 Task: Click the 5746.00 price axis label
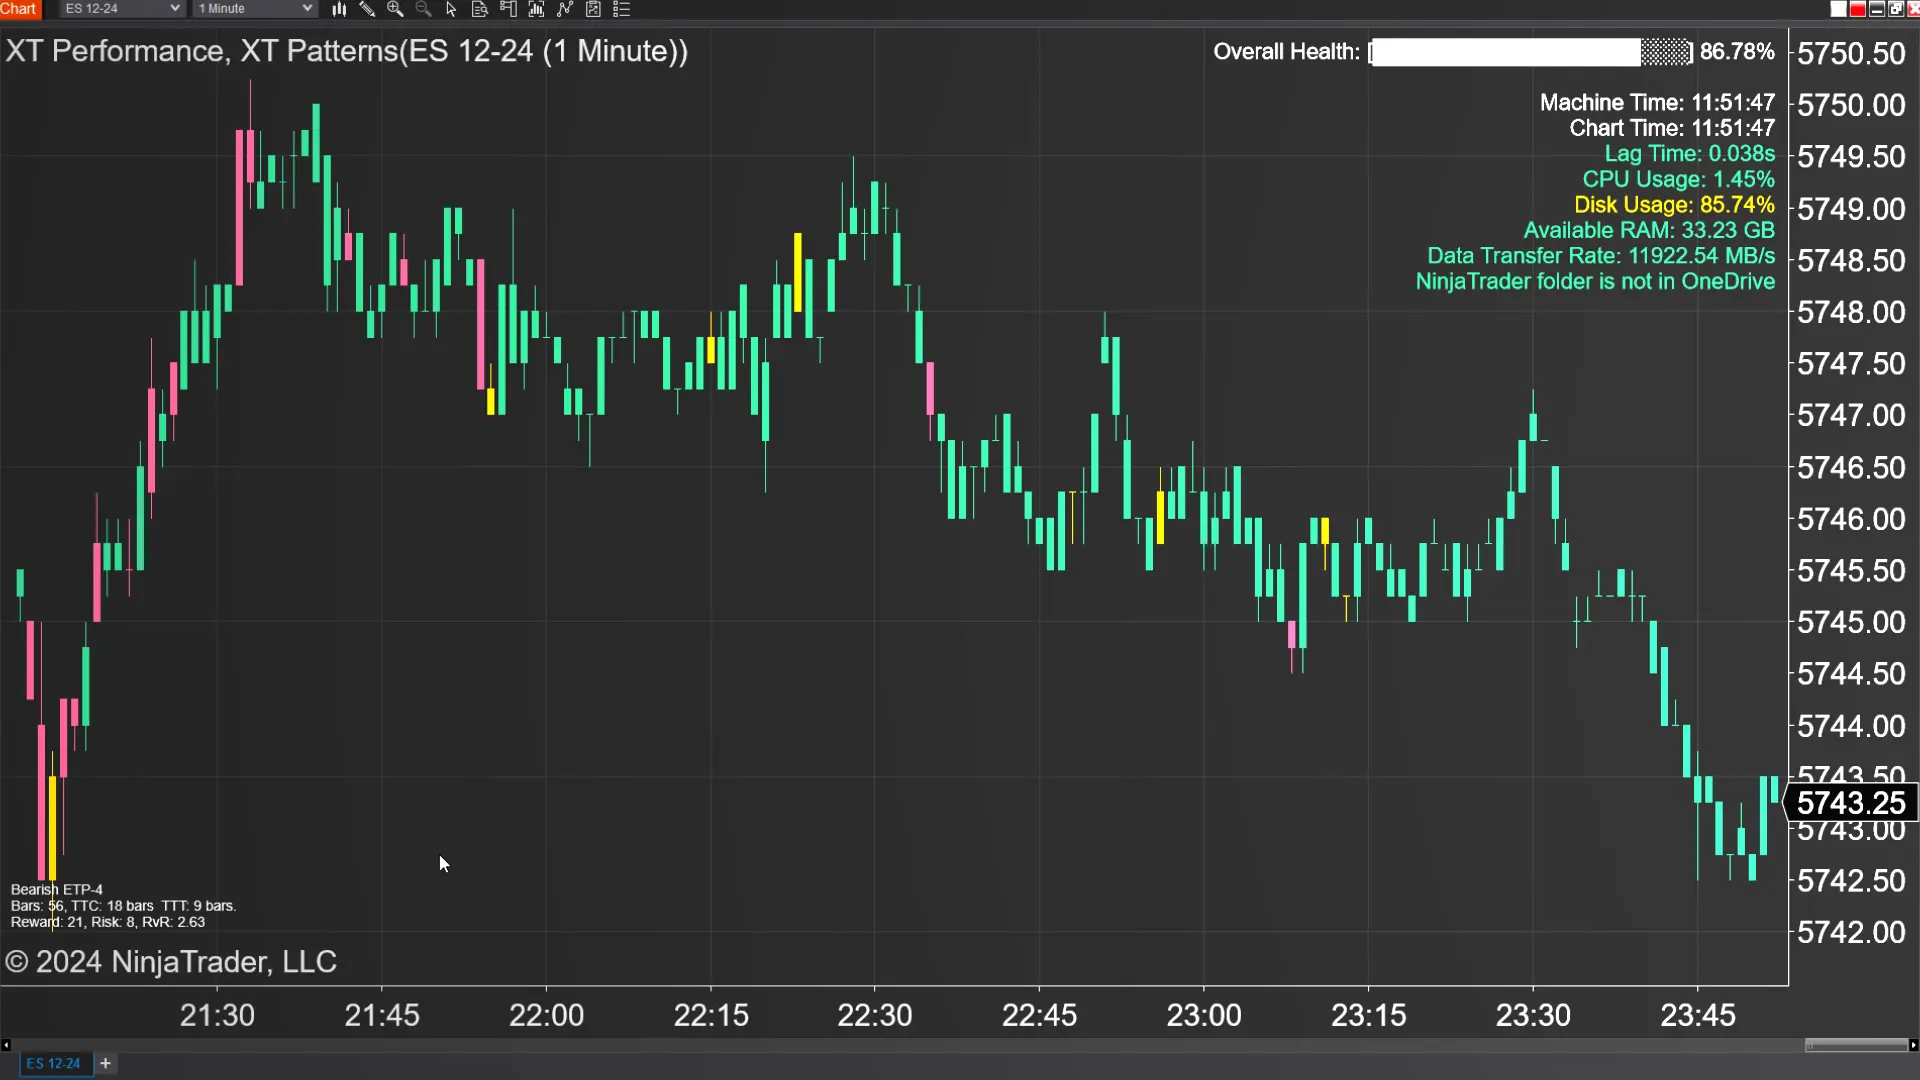[1851, 519]
